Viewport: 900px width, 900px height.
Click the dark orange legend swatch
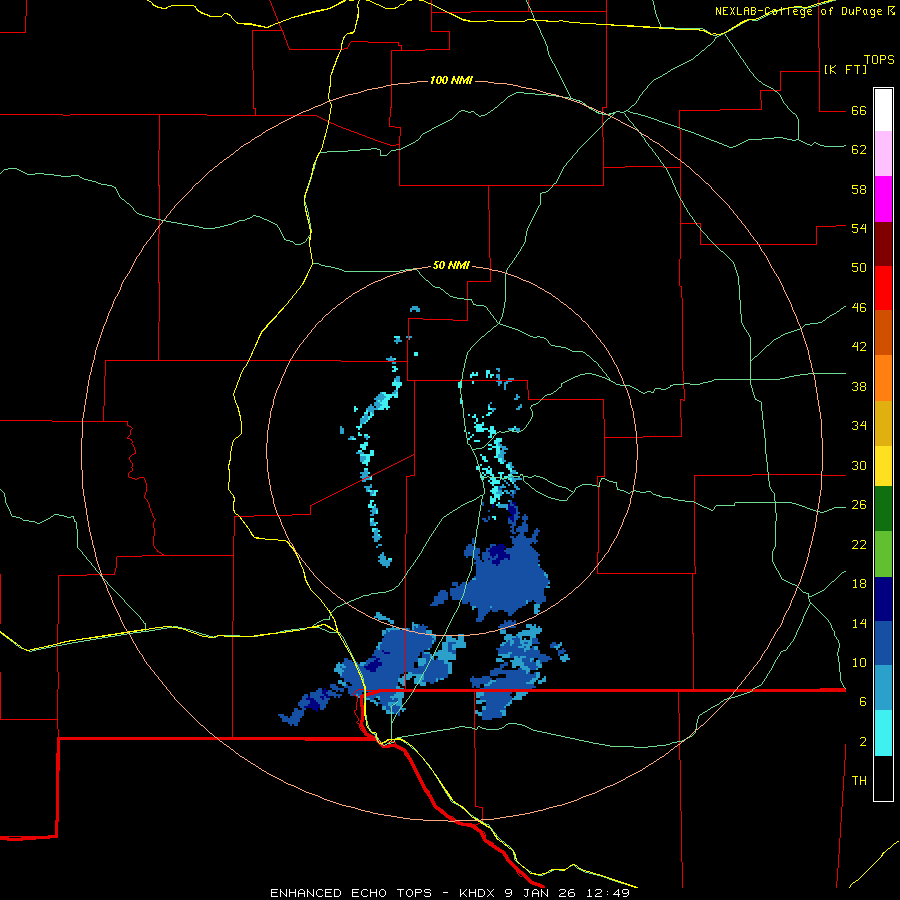[x=883, y=332]
